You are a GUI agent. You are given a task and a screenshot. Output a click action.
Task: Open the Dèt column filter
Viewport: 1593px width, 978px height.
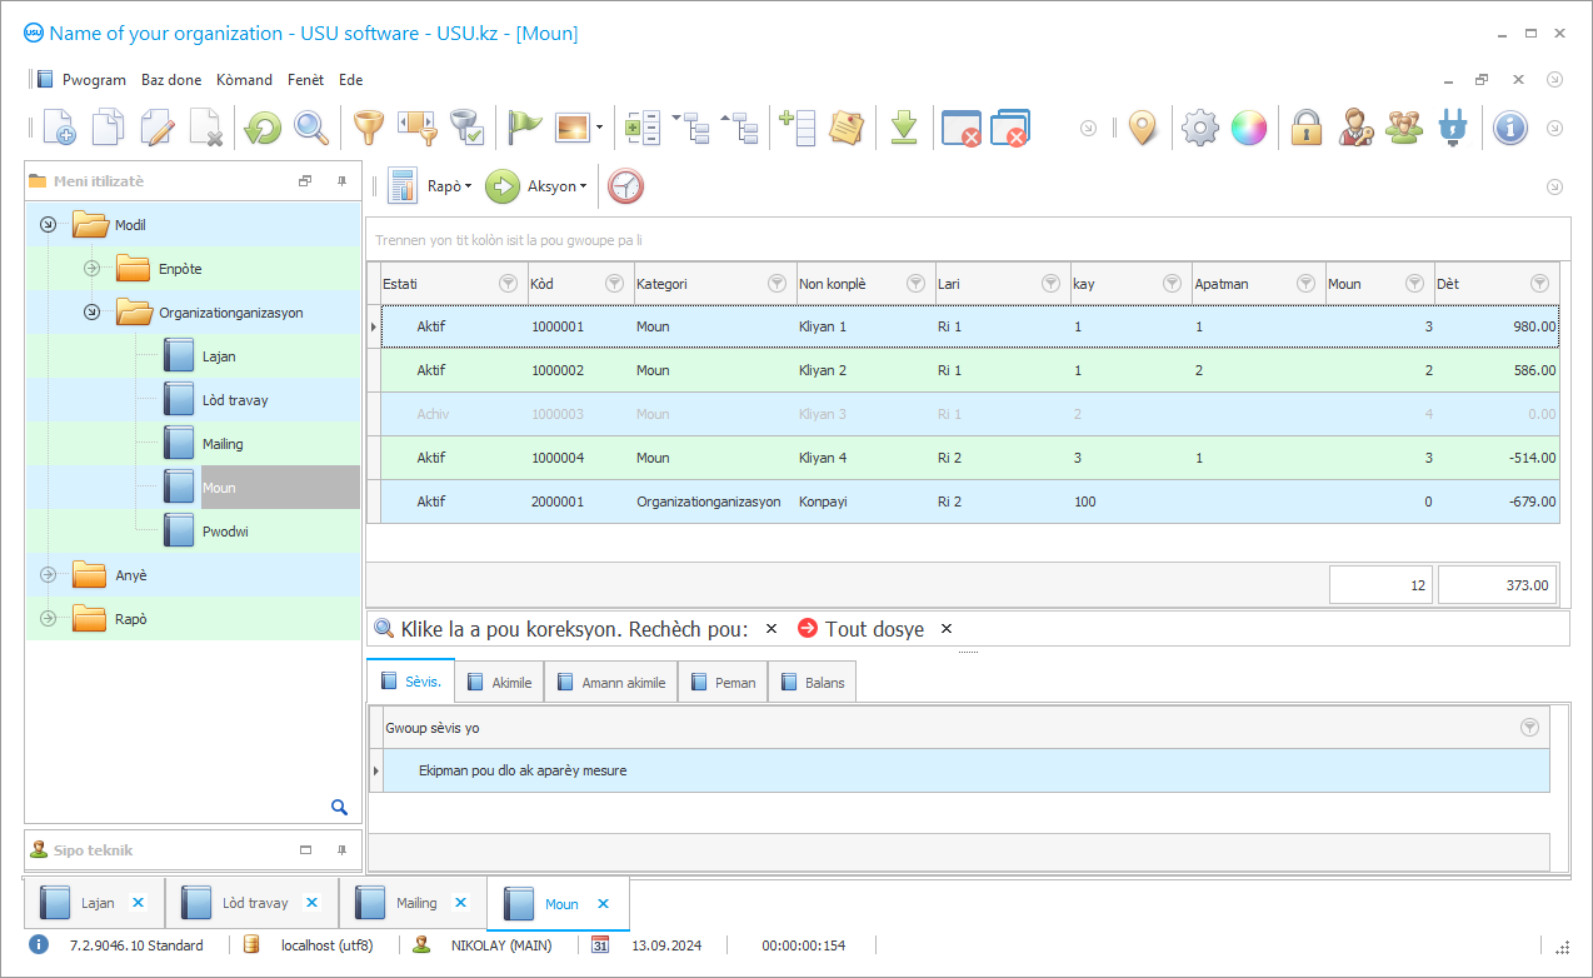coord(1540,284)
